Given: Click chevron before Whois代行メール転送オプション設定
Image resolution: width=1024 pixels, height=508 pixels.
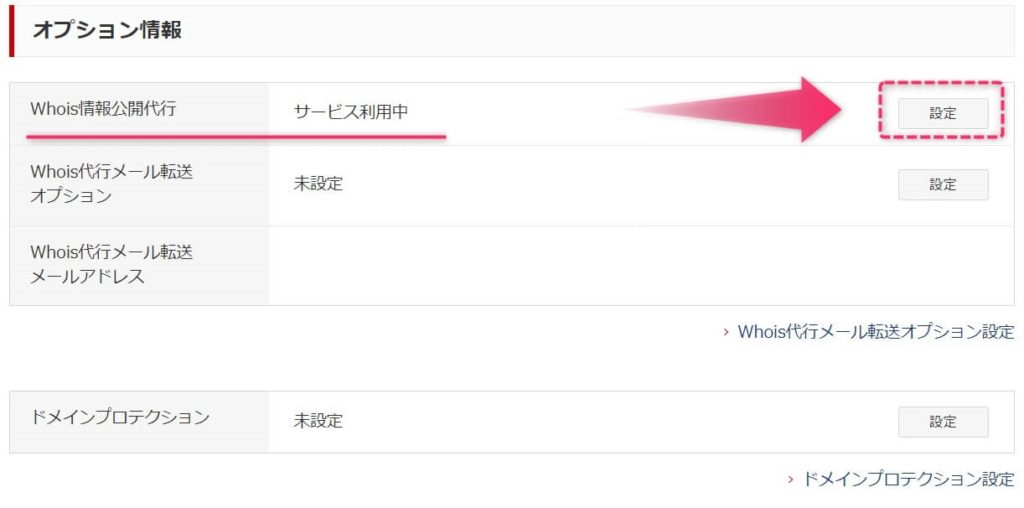Looking at the screenshot, I should (726, 332).
